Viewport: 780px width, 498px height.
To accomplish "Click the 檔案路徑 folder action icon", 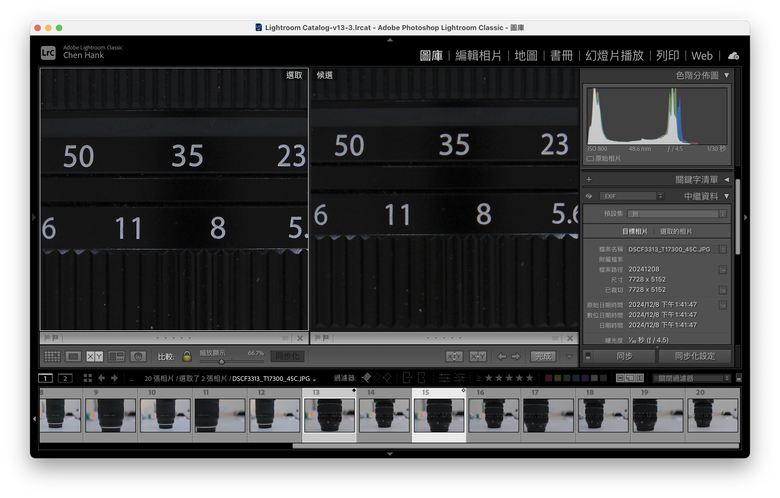I will (723, 270).
